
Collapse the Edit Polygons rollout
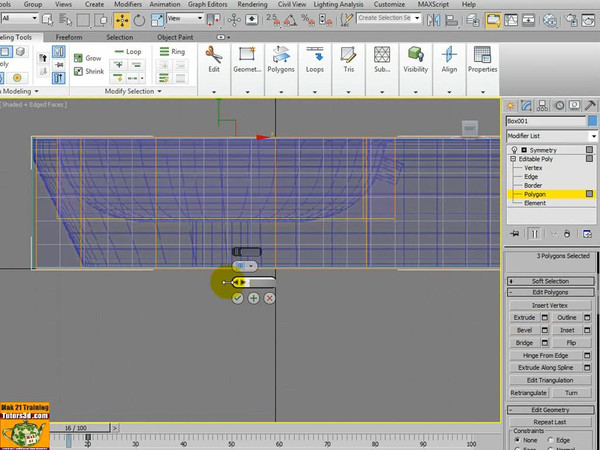(550, 292)
